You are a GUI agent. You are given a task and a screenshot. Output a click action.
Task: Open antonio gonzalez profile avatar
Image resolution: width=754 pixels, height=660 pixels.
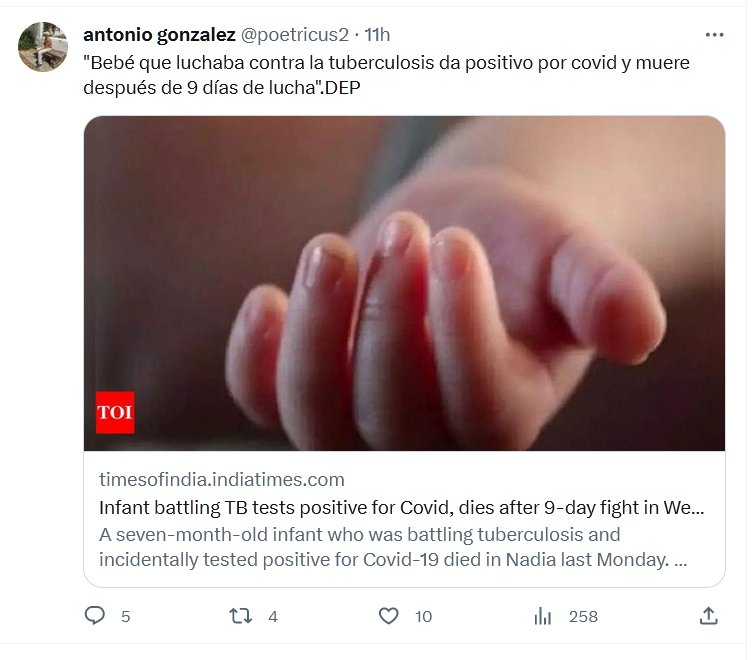43,46
